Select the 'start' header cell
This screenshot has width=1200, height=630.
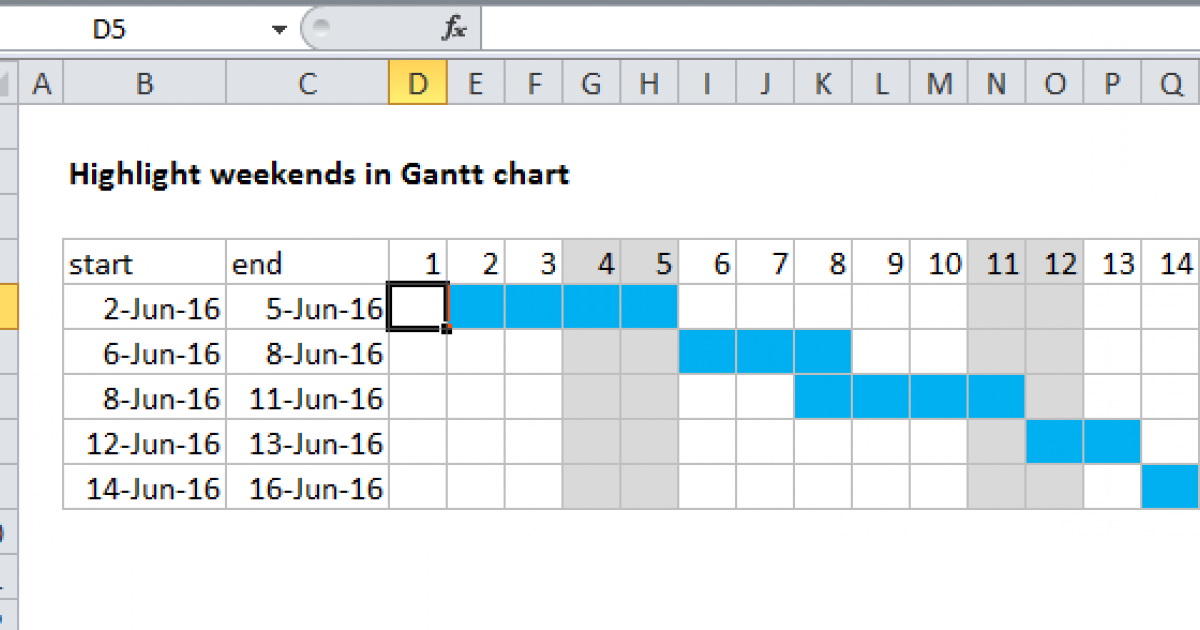[x=145, y=264]
